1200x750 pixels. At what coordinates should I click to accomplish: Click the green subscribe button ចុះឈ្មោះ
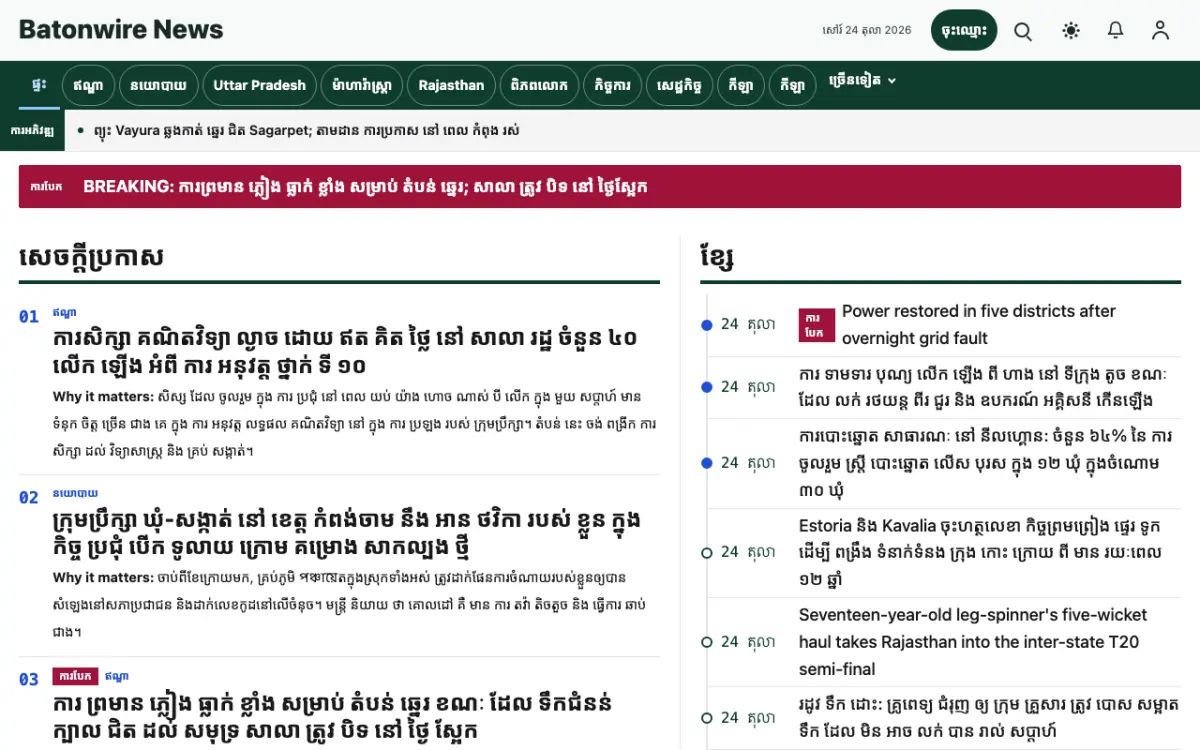pyautogui.click(x=964, y=30)
